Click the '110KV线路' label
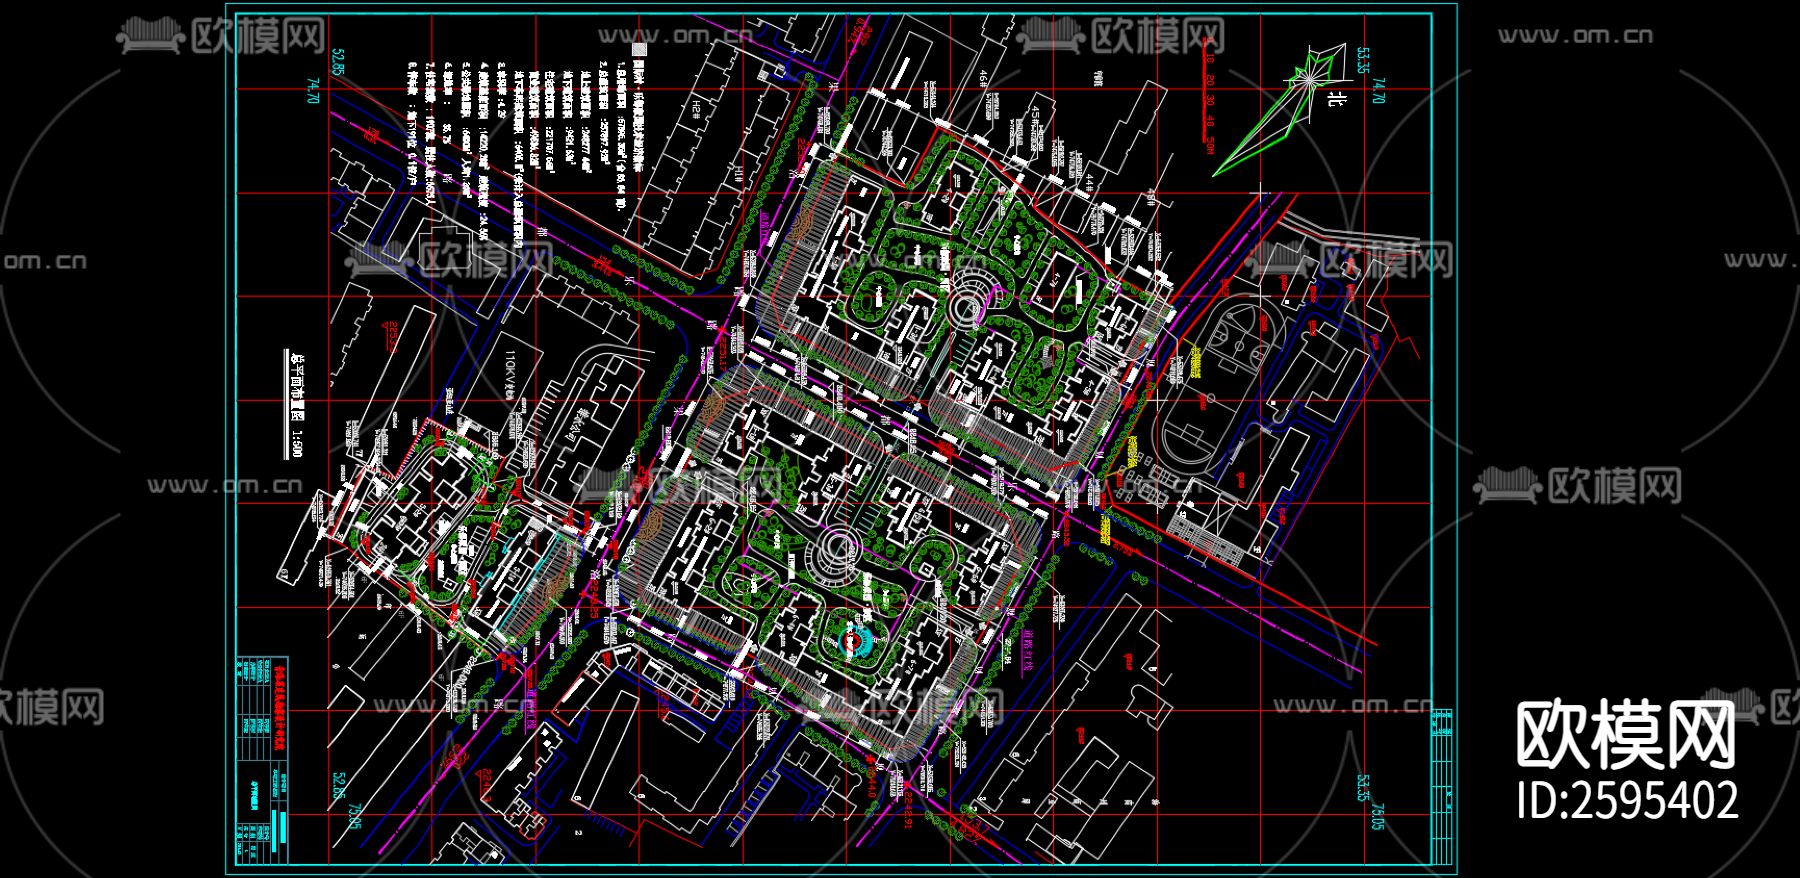Image resolution: width=1800 pixels, height=878 pixels. point(510,377)
